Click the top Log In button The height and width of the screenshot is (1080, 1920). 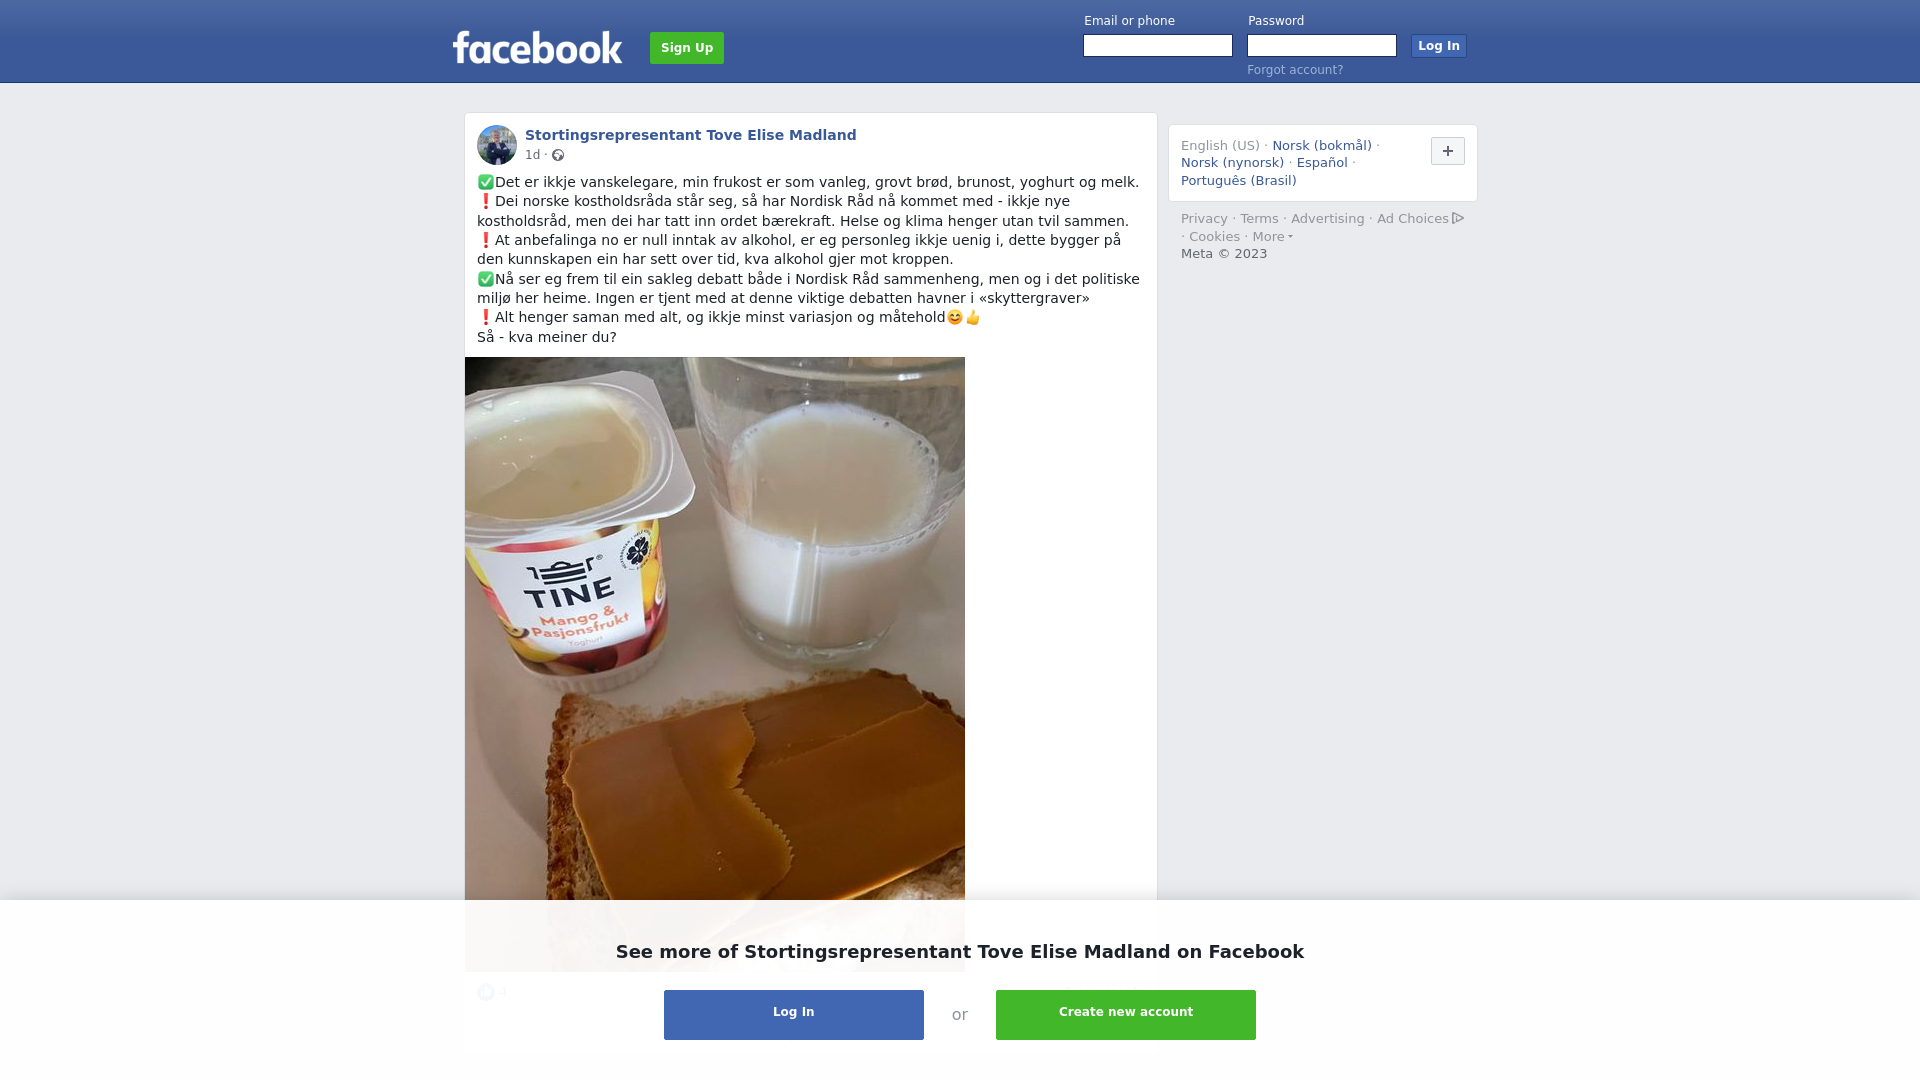tap(1438, 46)
